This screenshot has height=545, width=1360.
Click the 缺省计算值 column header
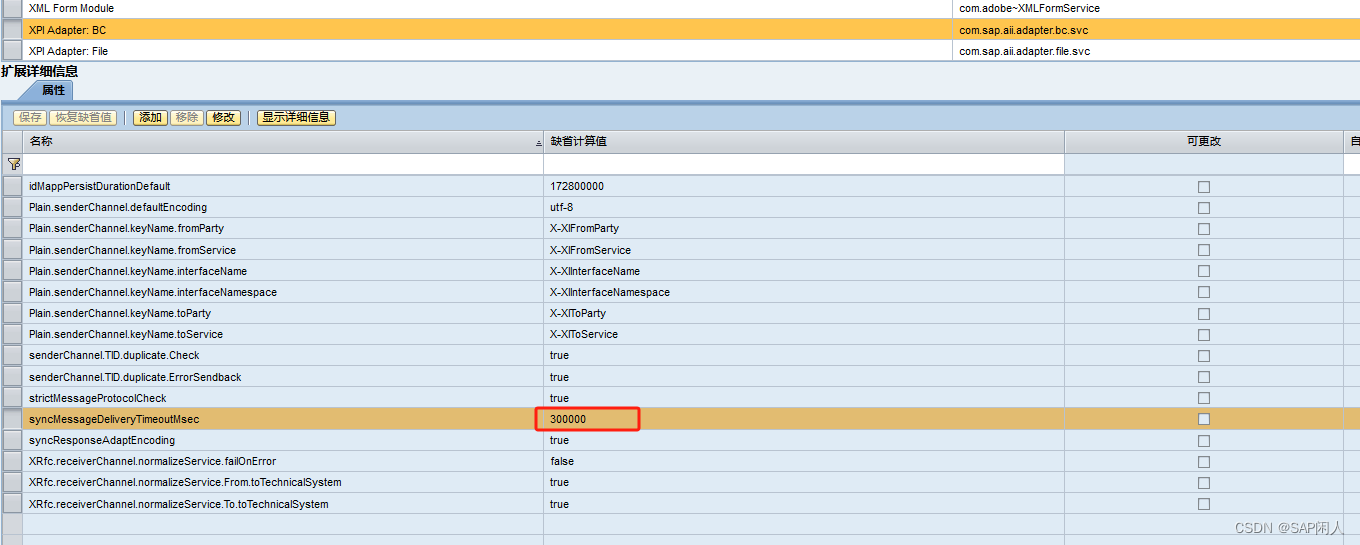[804, 142]
